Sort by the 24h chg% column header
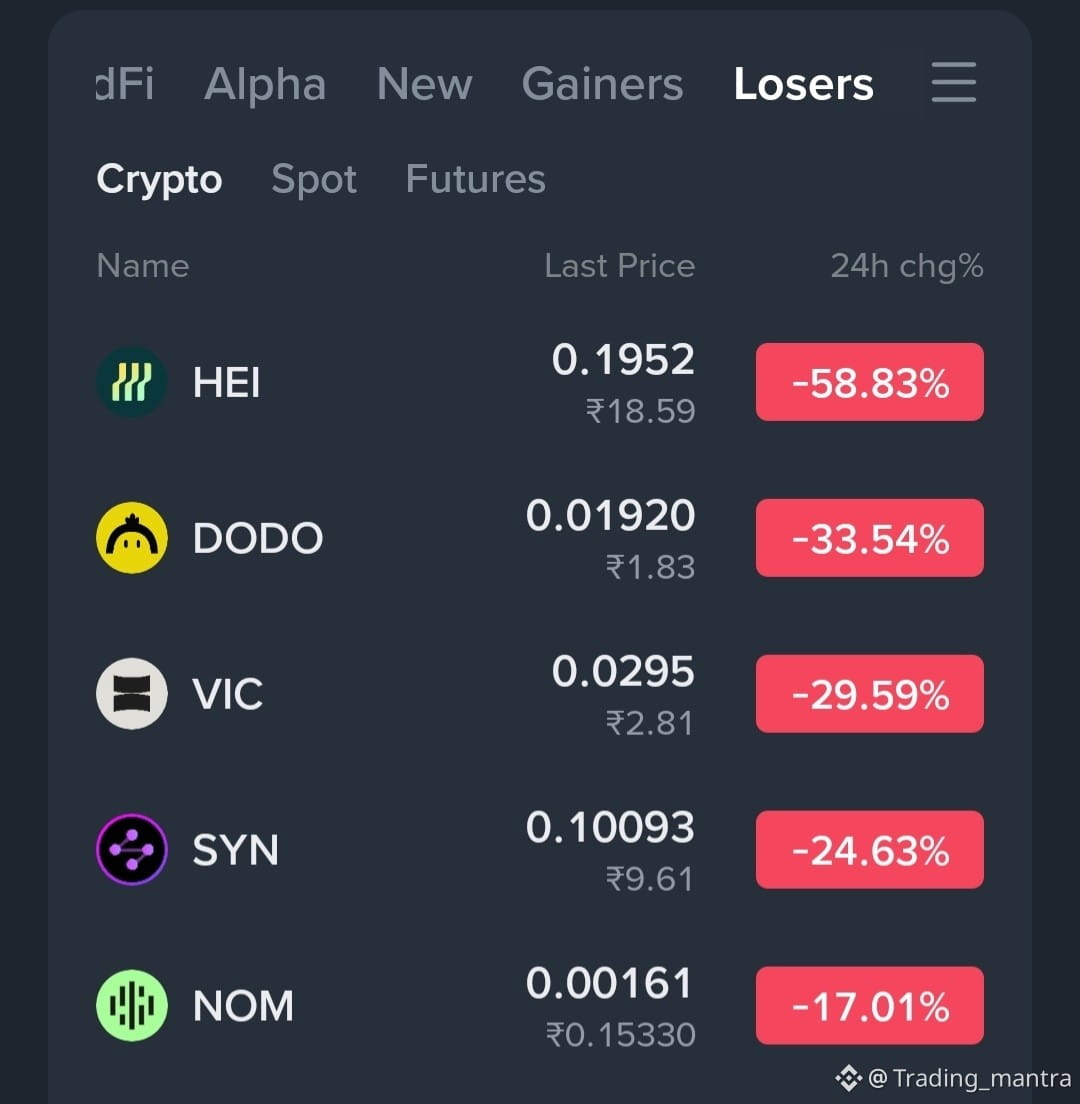1080x1104 pixels. click(x=907, y=267)
